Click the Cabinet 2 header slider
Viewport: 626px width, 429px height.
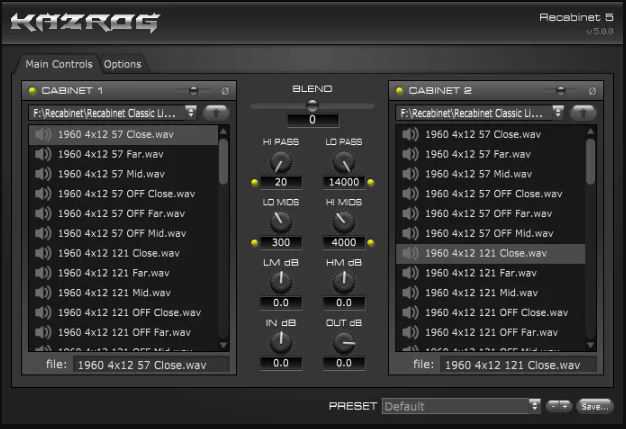click(x=561, y=91)
